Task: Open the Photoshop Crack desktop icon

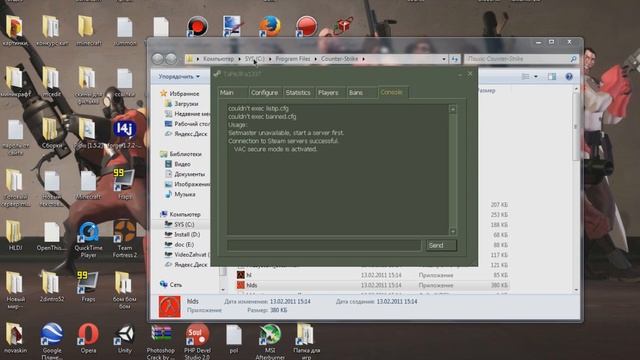Action: [161, 342]
